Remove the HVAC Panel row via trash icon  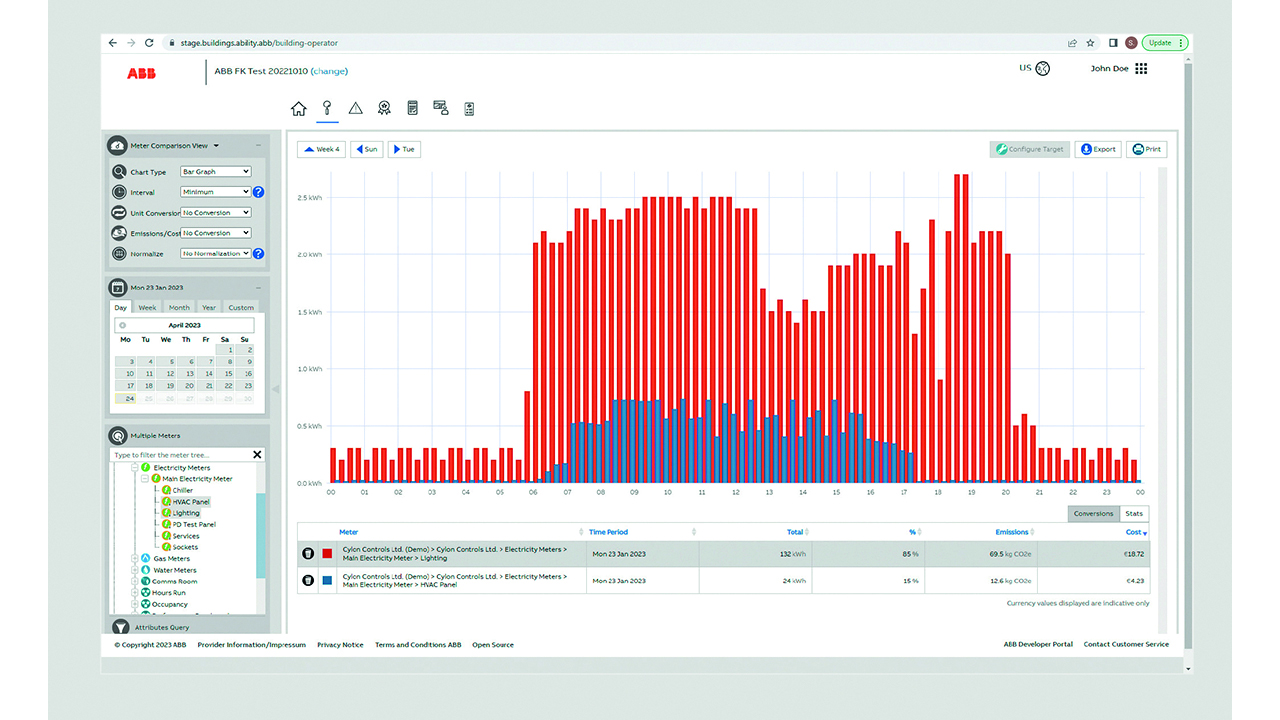[309, 580]
